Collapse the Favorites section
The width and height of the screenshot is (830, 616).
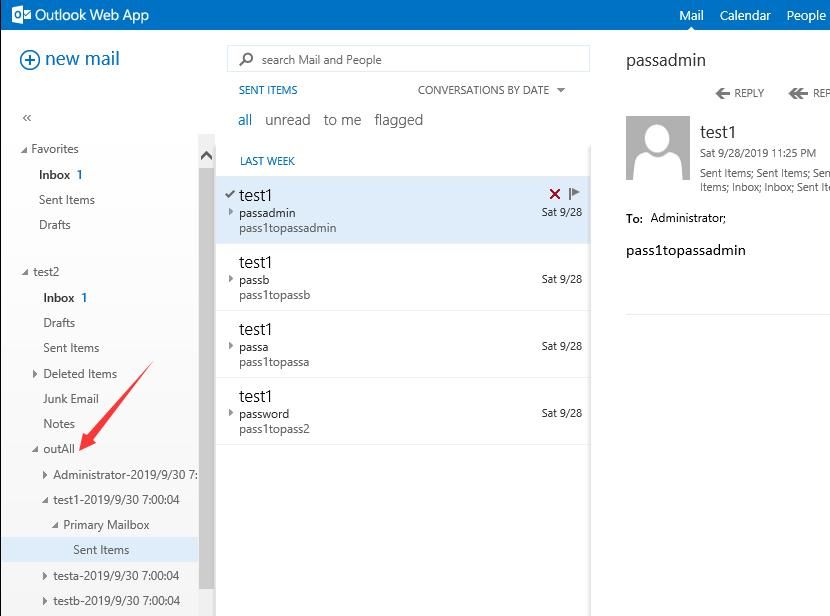coord(24,150)
